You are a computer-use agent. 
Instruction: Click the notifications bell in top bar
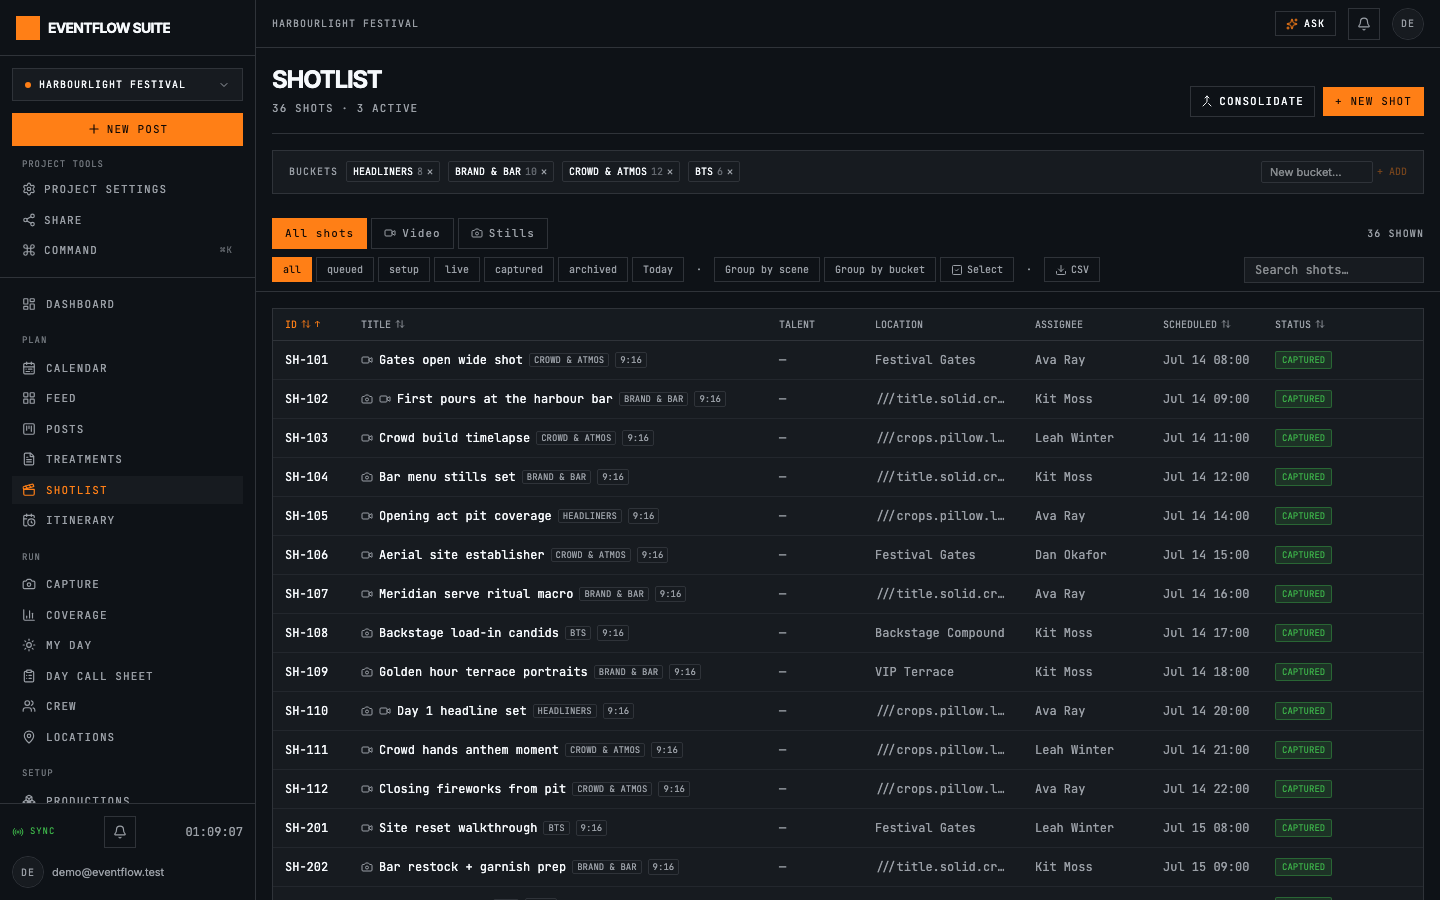[x=1364, y=24]
